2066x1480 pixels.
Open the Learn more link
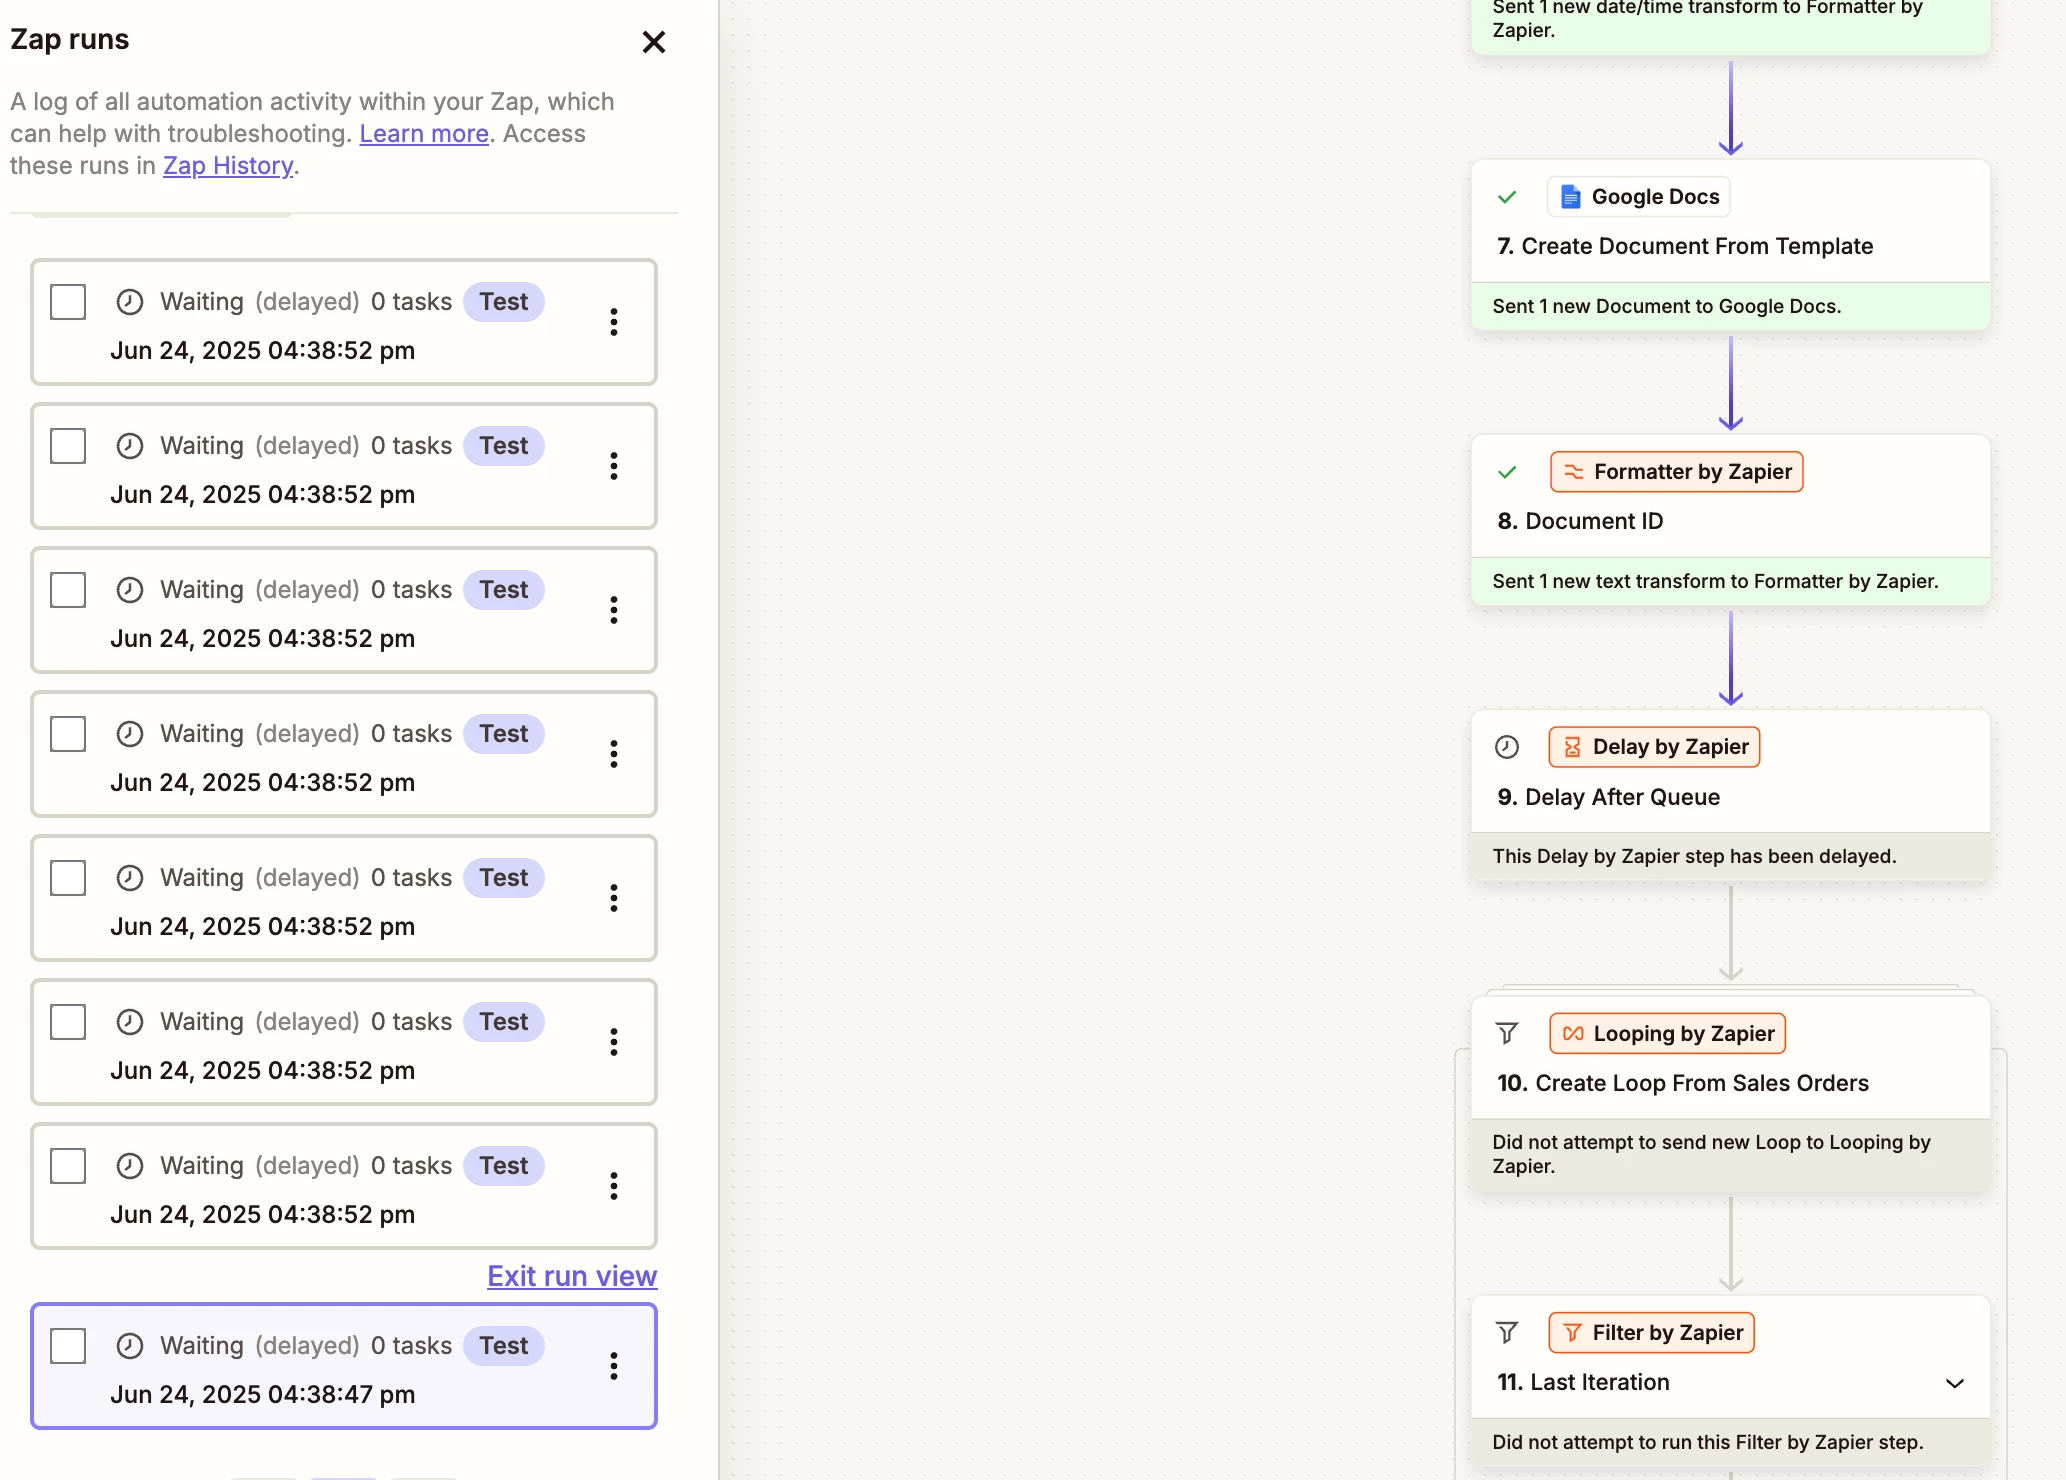point(424,134)
